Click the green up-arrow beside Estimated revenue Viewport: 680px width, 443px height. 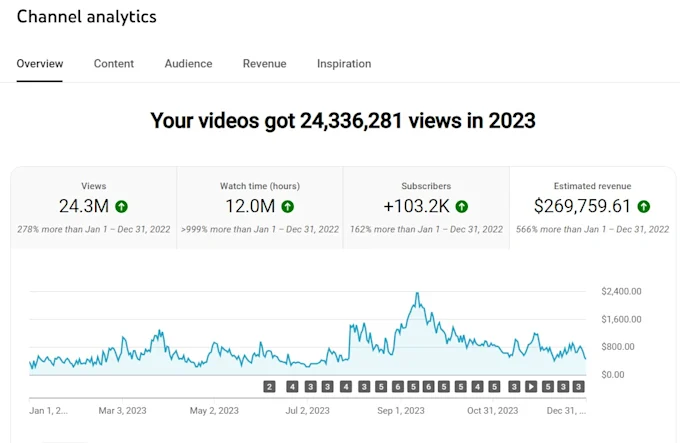[644, 207]
